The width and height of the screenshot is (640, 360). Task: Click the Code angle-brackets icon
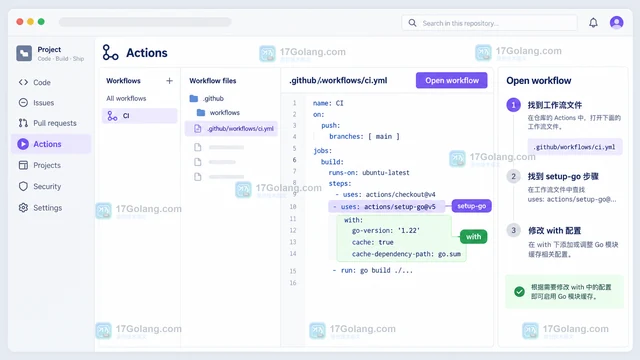coord(23,82)
